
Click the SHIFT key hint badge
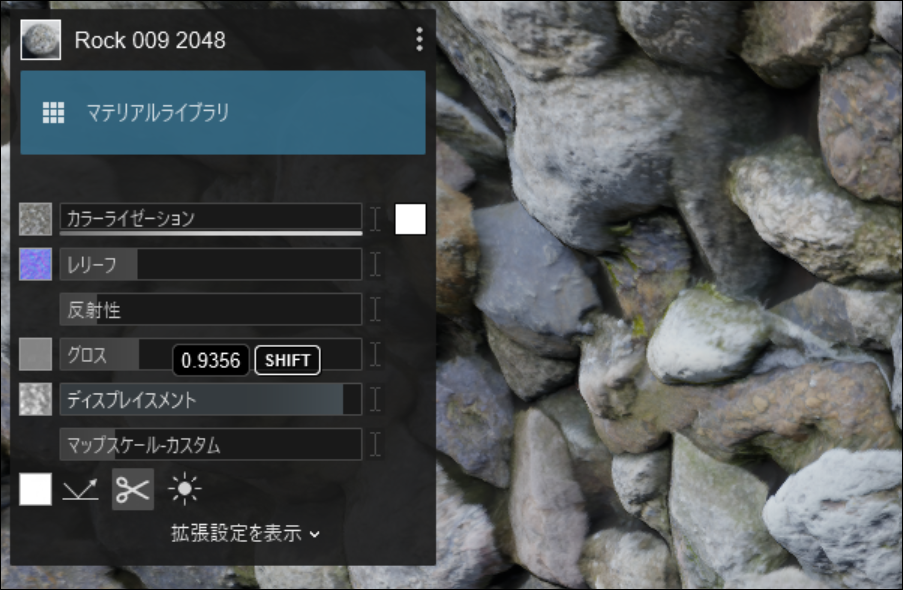point(287,360)
